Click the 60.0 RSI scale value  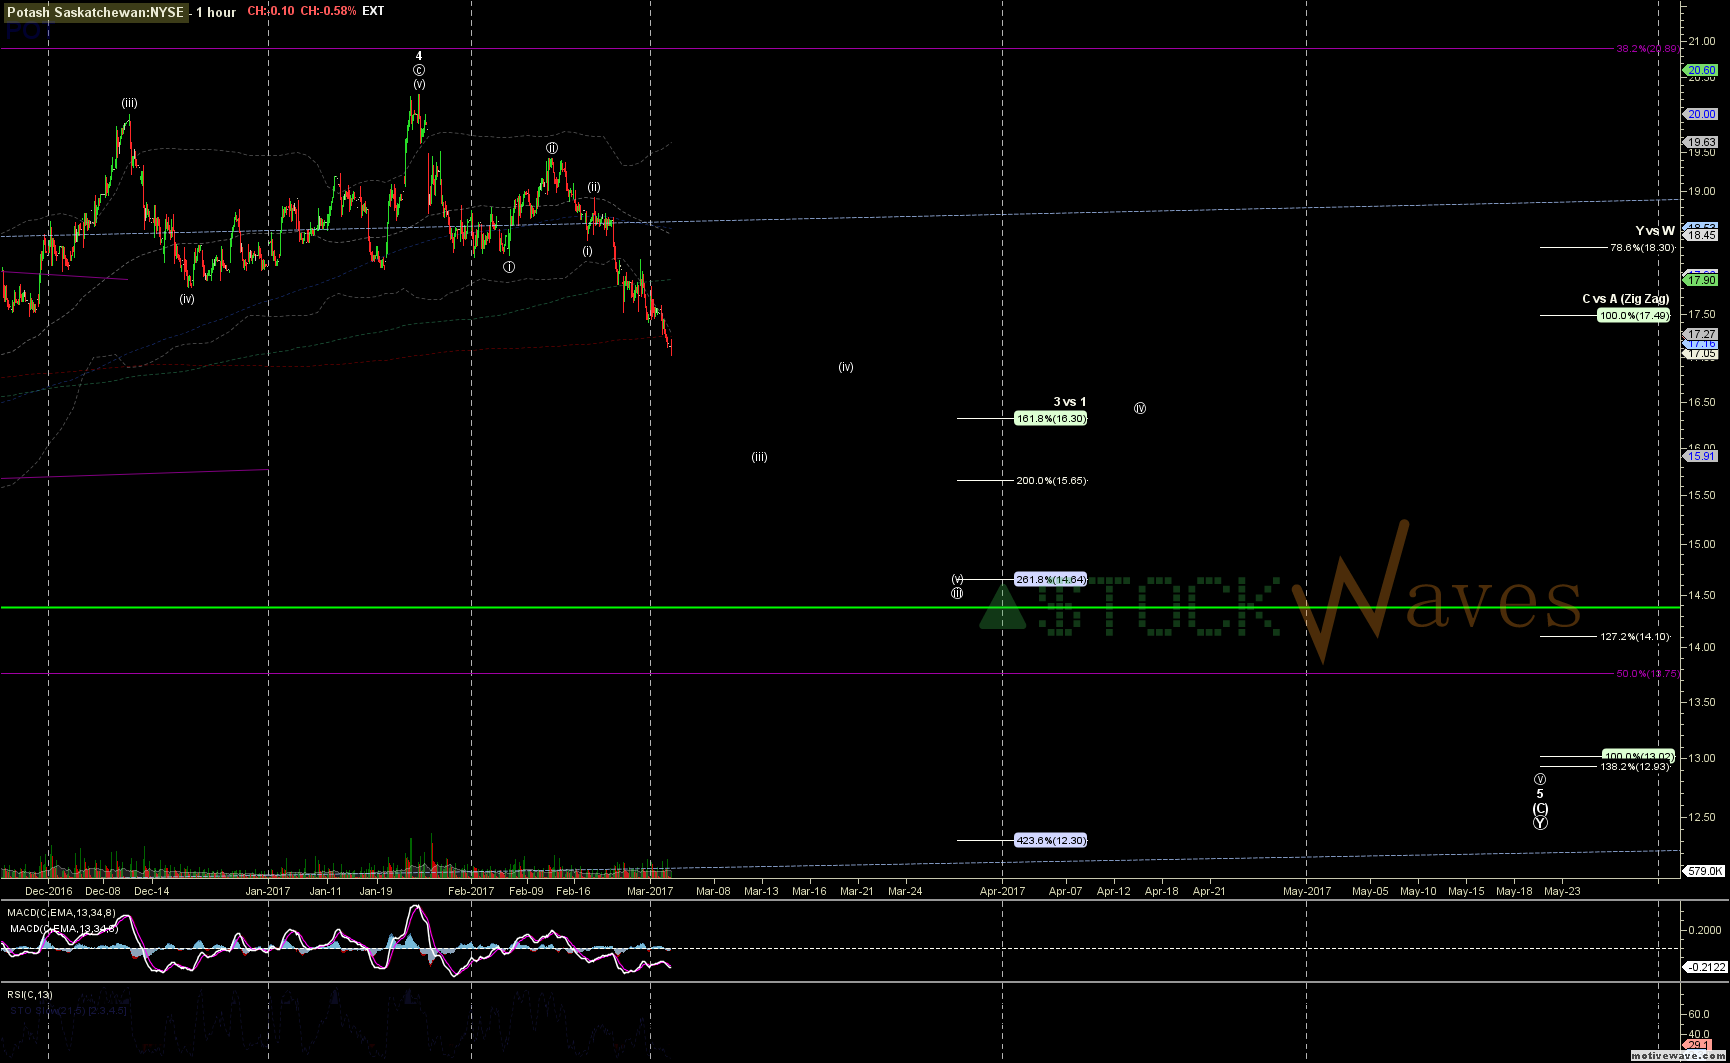pyautogui.click(x=1698, y=1014)
